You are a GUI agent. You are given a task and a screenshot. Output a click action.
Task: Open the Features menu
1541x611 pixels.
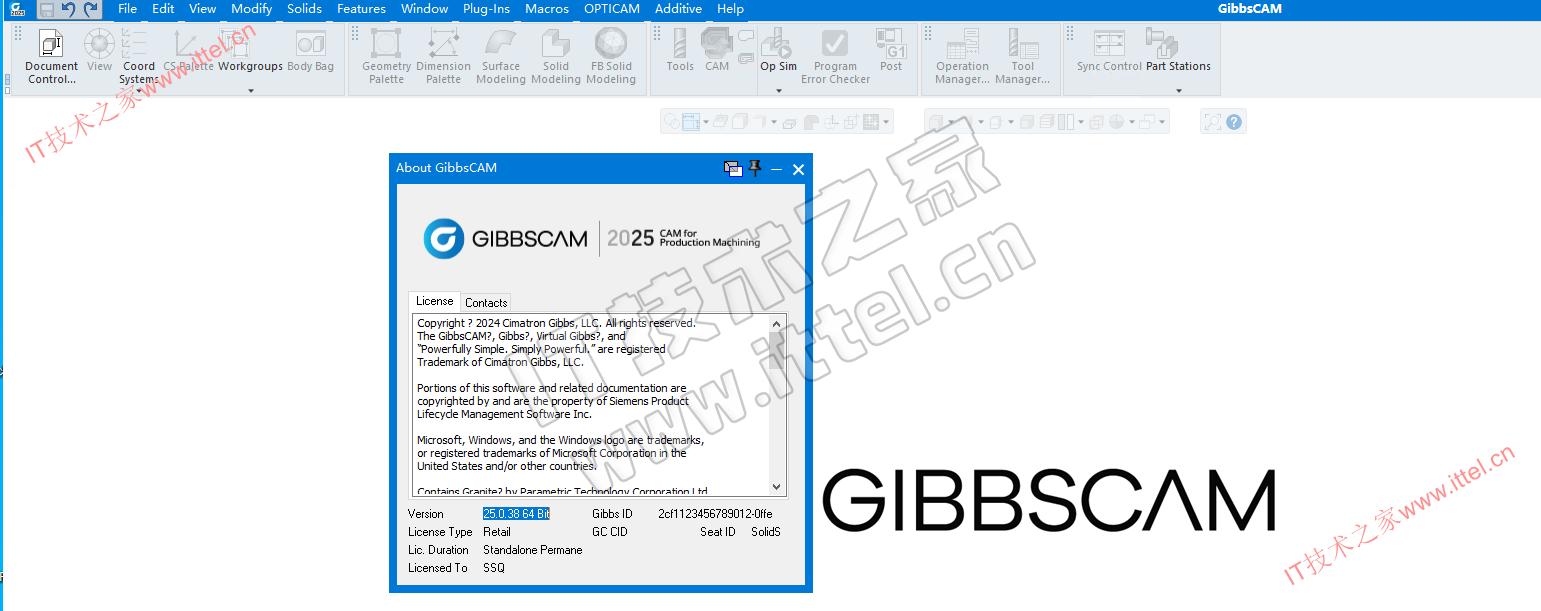pos(361,9)
